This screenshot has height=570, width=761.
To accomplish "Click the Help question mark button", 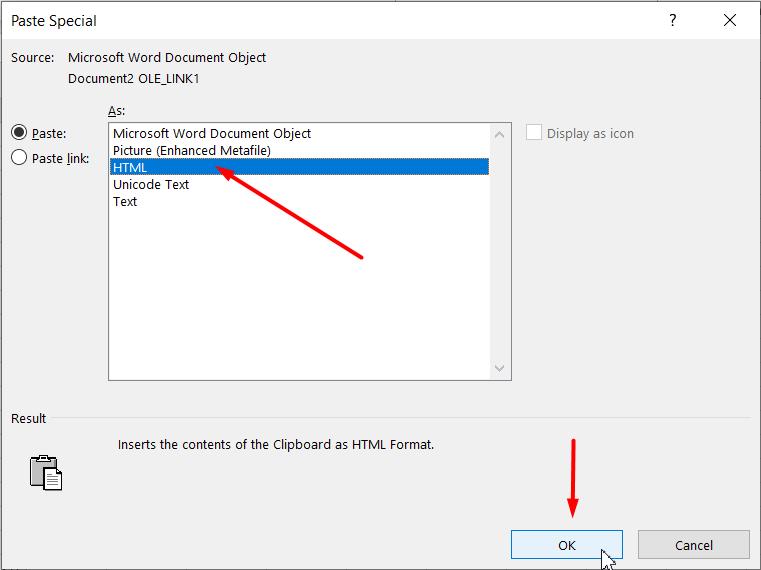I will (x=672, y=20).
